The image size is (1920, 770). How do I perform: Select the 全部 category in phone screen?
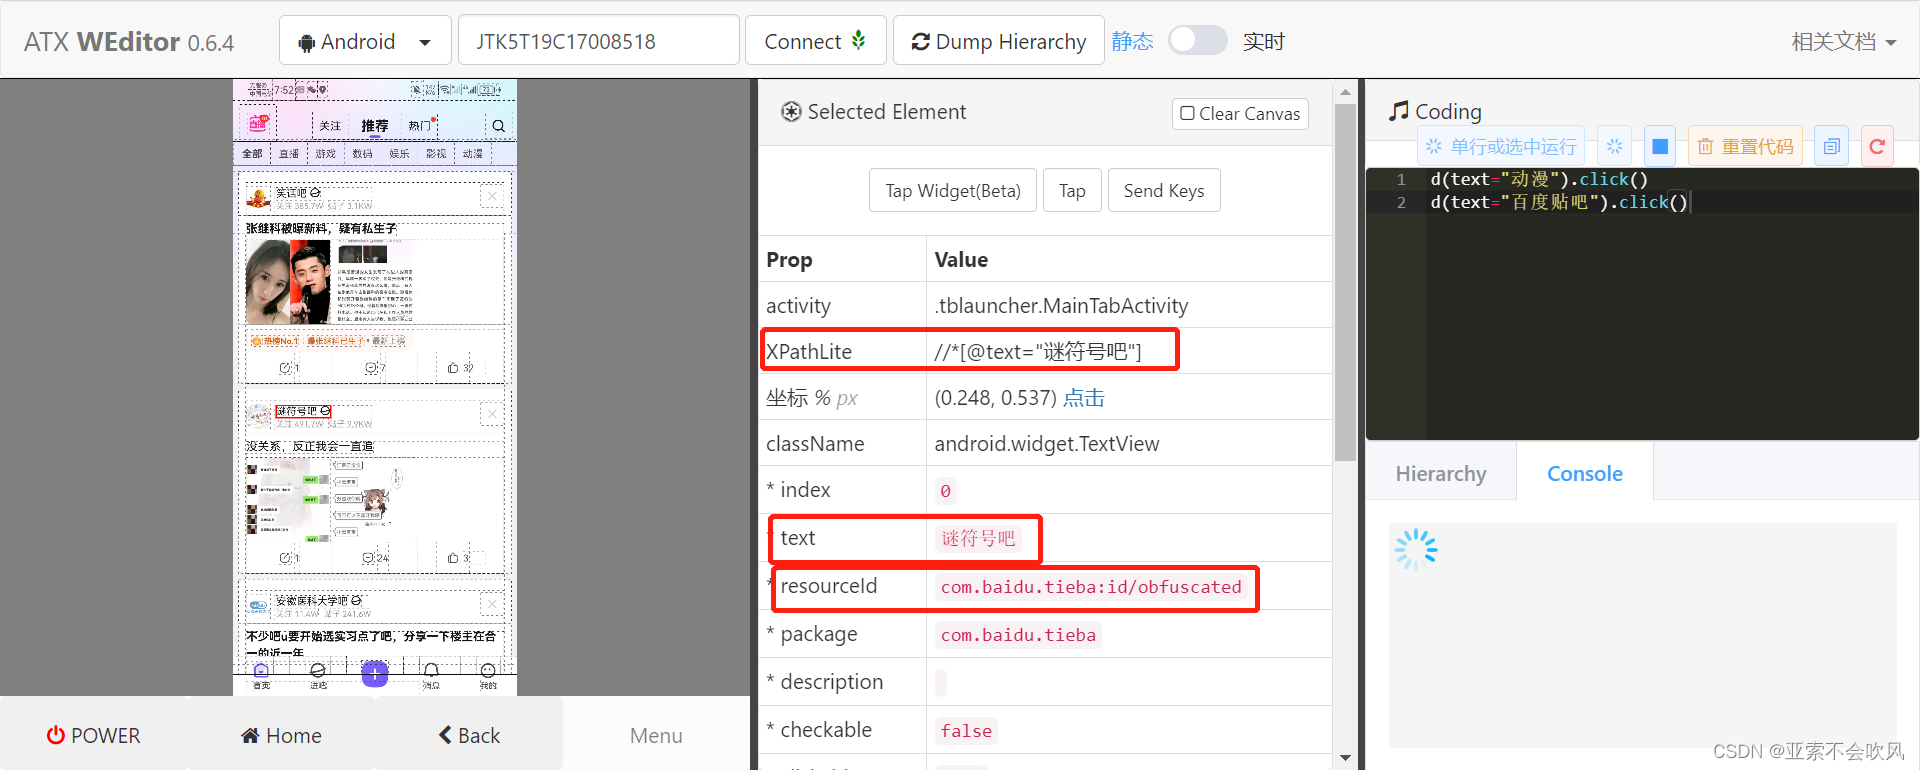(x=252, y=154)
